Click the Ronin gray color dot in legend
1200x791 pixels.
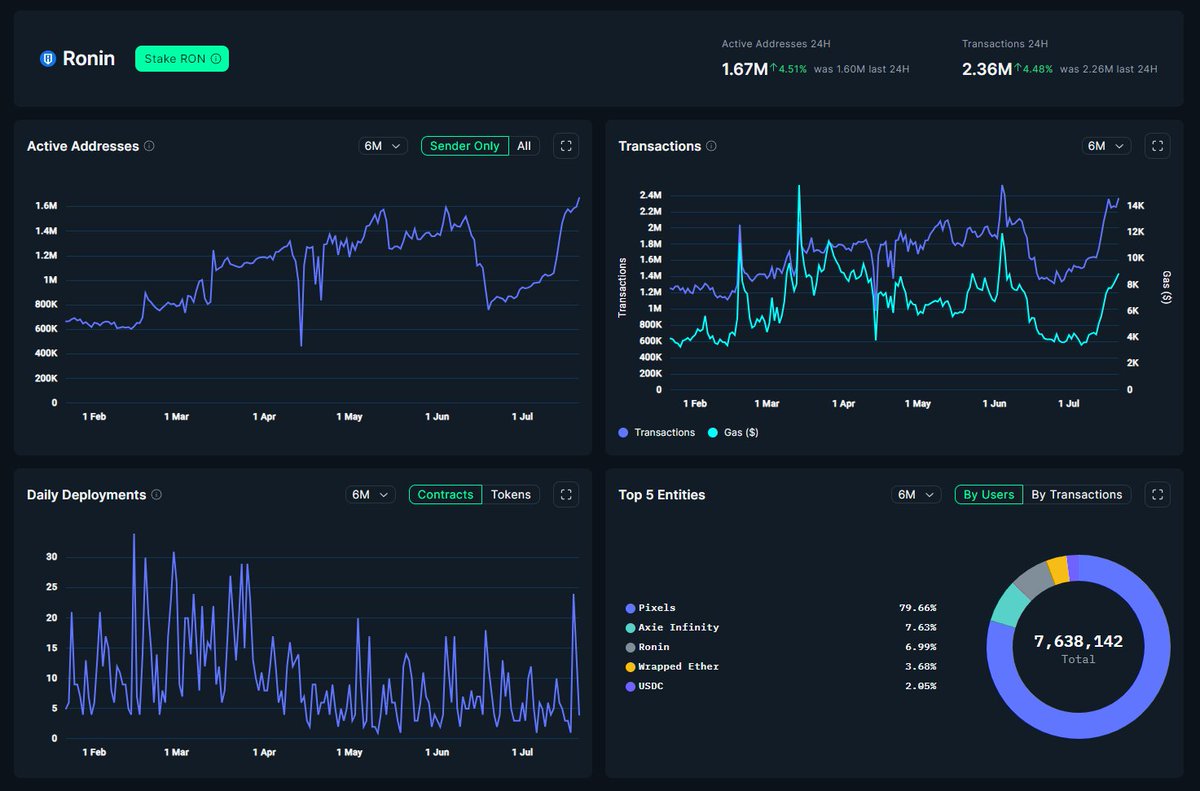coord(630,647)
